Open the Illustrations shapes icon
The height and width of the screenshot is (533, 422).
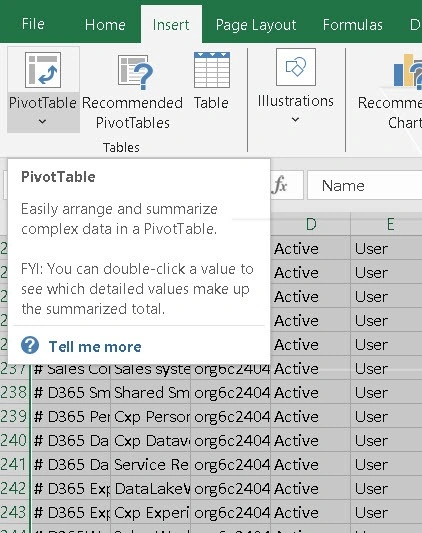(x=296, y=67)
